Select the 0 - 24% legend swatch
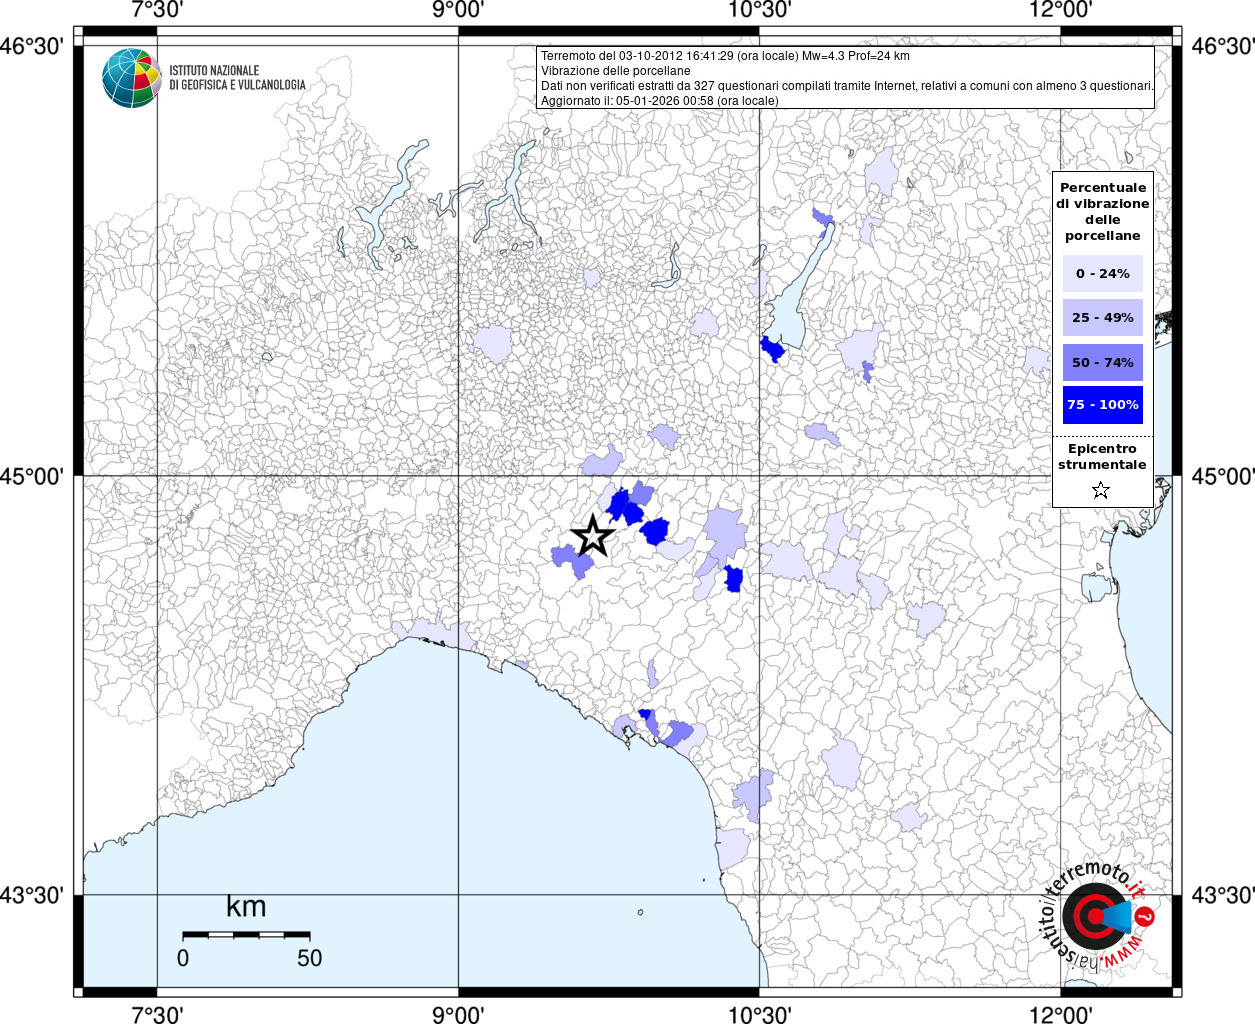Screen dimensions: 1255x1024 coord(1102,273)
